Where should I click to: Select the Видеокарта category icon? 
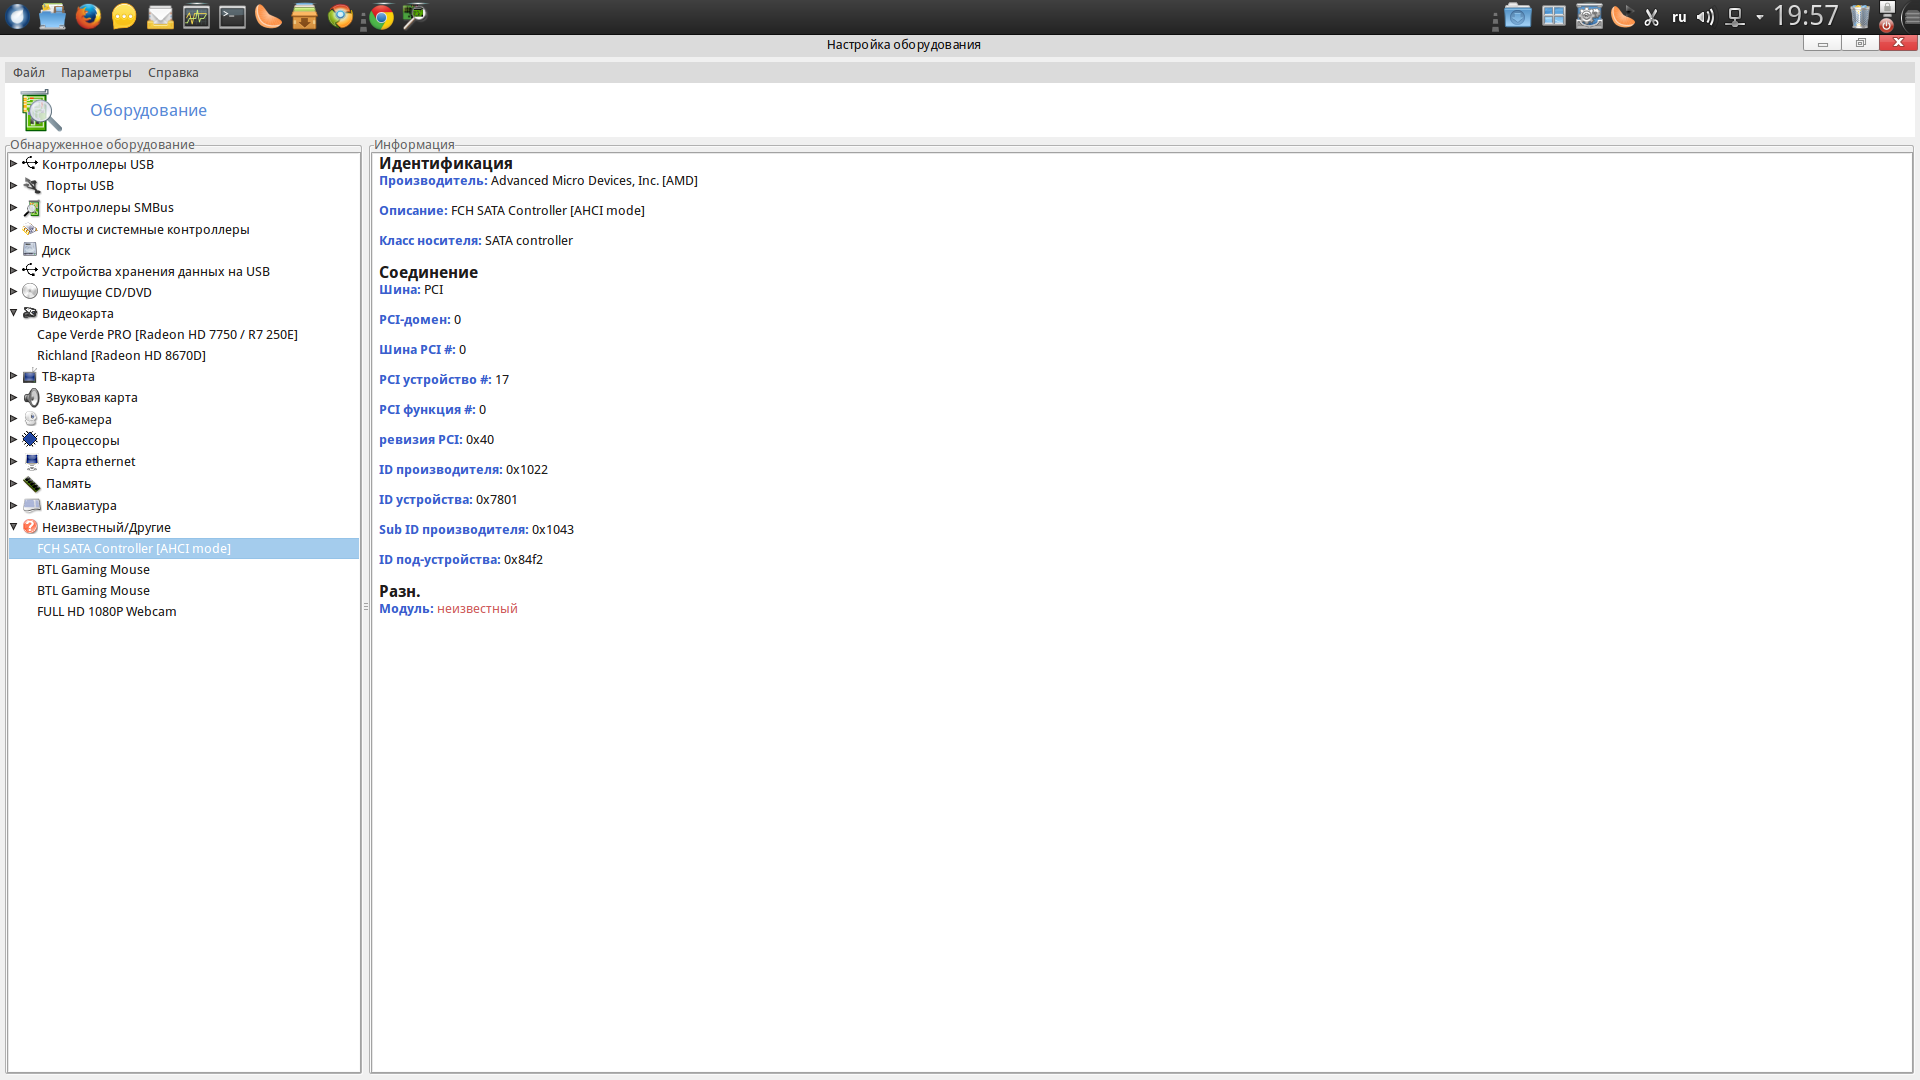(x=30, y=313)
